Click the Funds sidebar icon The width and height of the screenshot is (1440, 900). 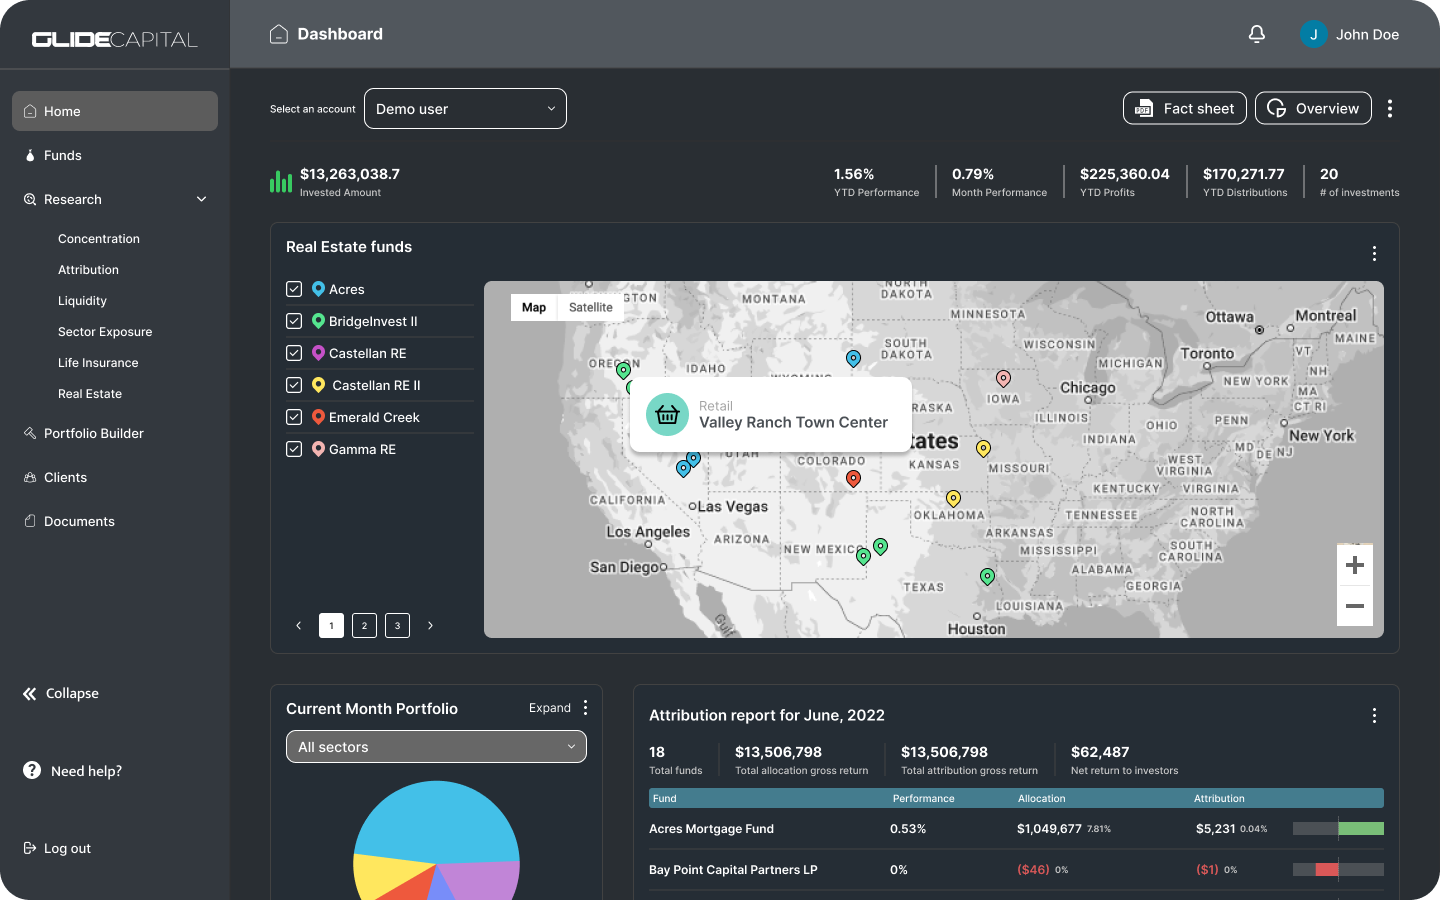coord(30,155)
